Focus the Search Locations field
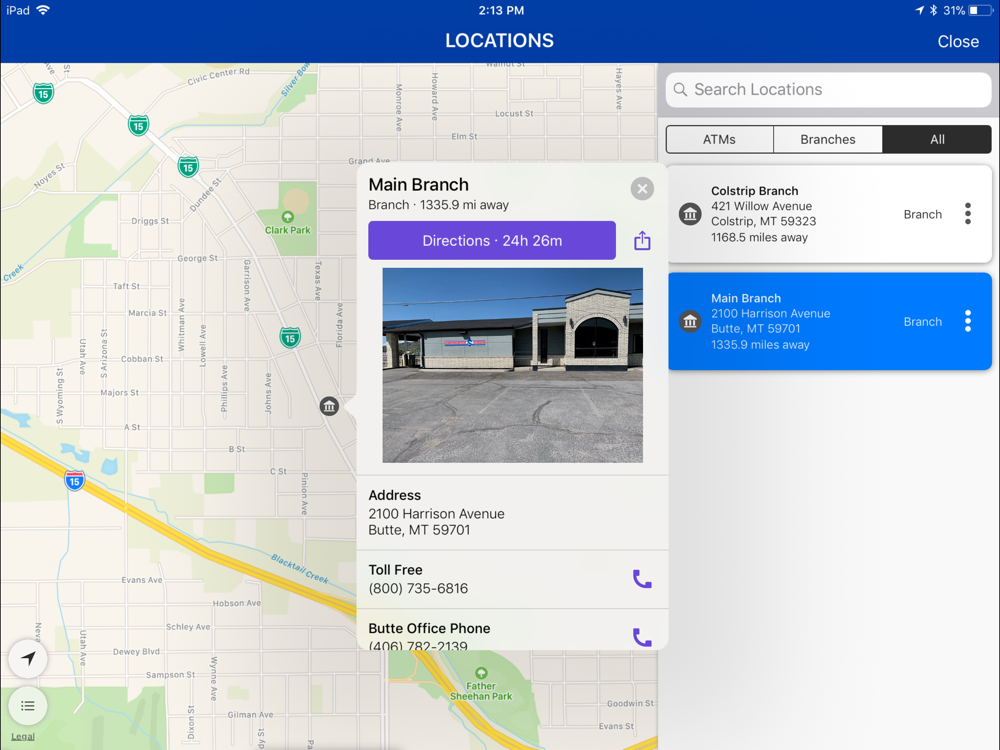This screenshot has width=1000, height=750. click(x=828, y=90)
